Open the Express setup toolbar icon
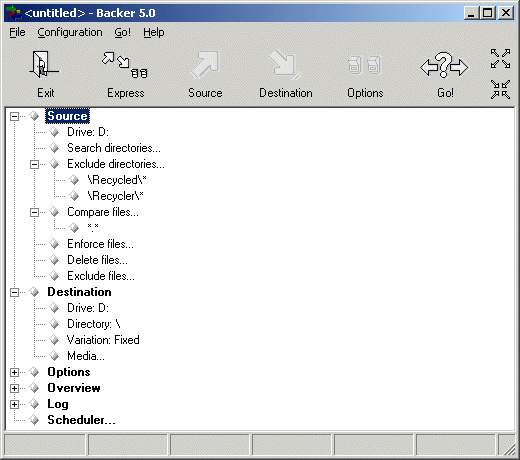Viewport: 520px width, 460px height. pyautogui.click(x=125, y=65)
